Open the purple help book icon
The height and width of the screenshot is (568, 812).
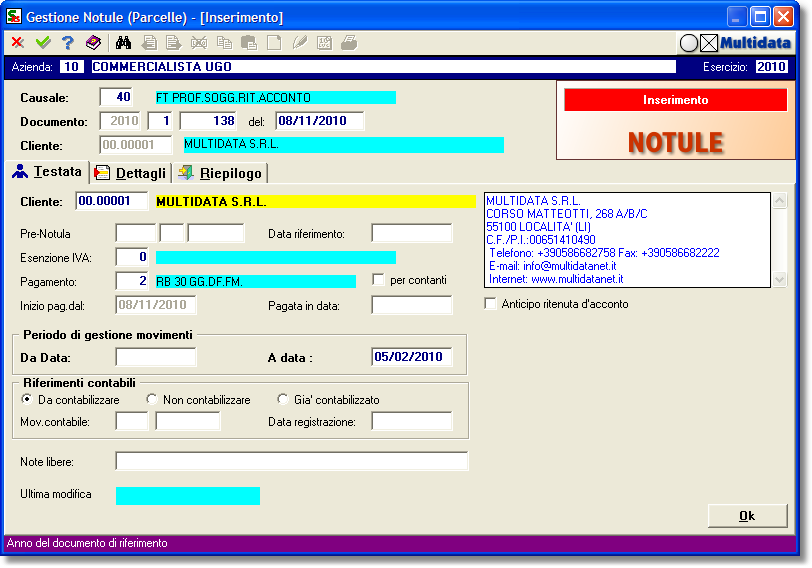point(93,42)
